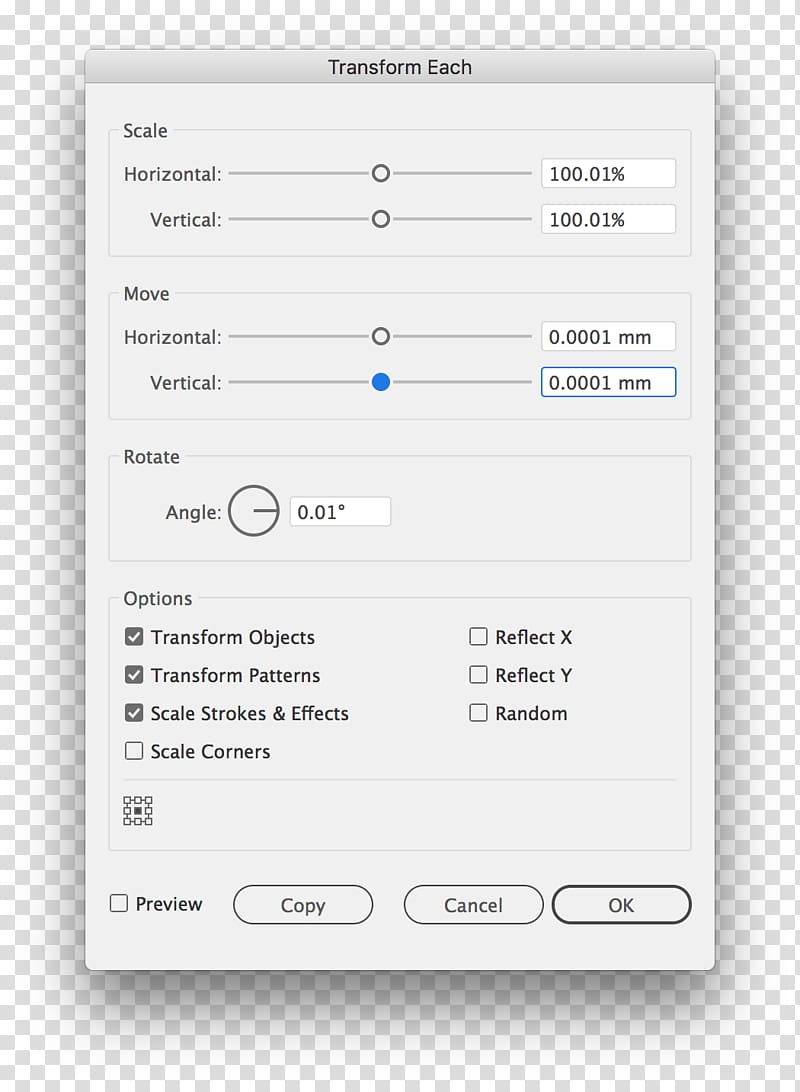Check the Reflect X option

click(x=478, y=637)
